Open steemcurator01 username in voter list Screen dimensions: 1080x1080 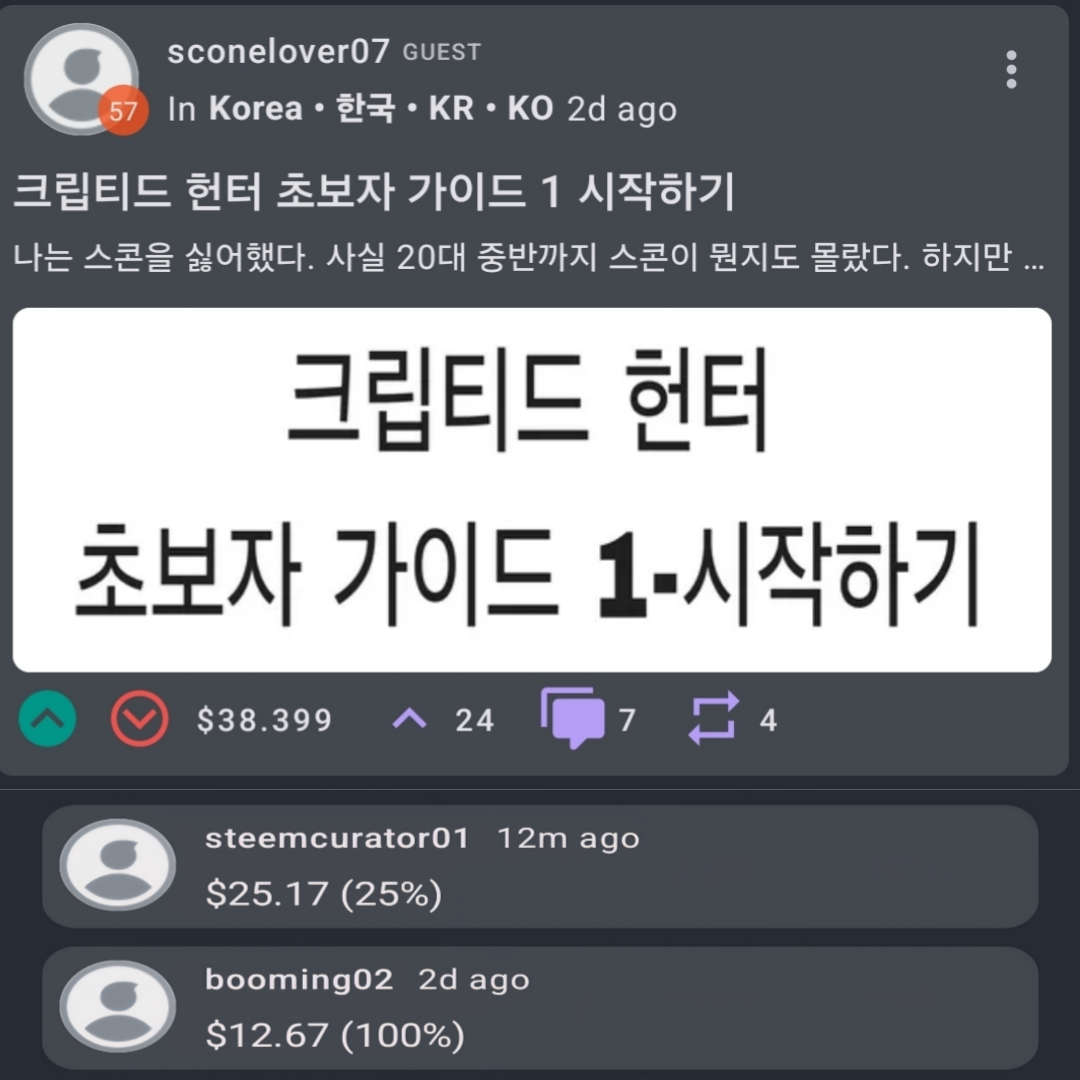(338, 838)
